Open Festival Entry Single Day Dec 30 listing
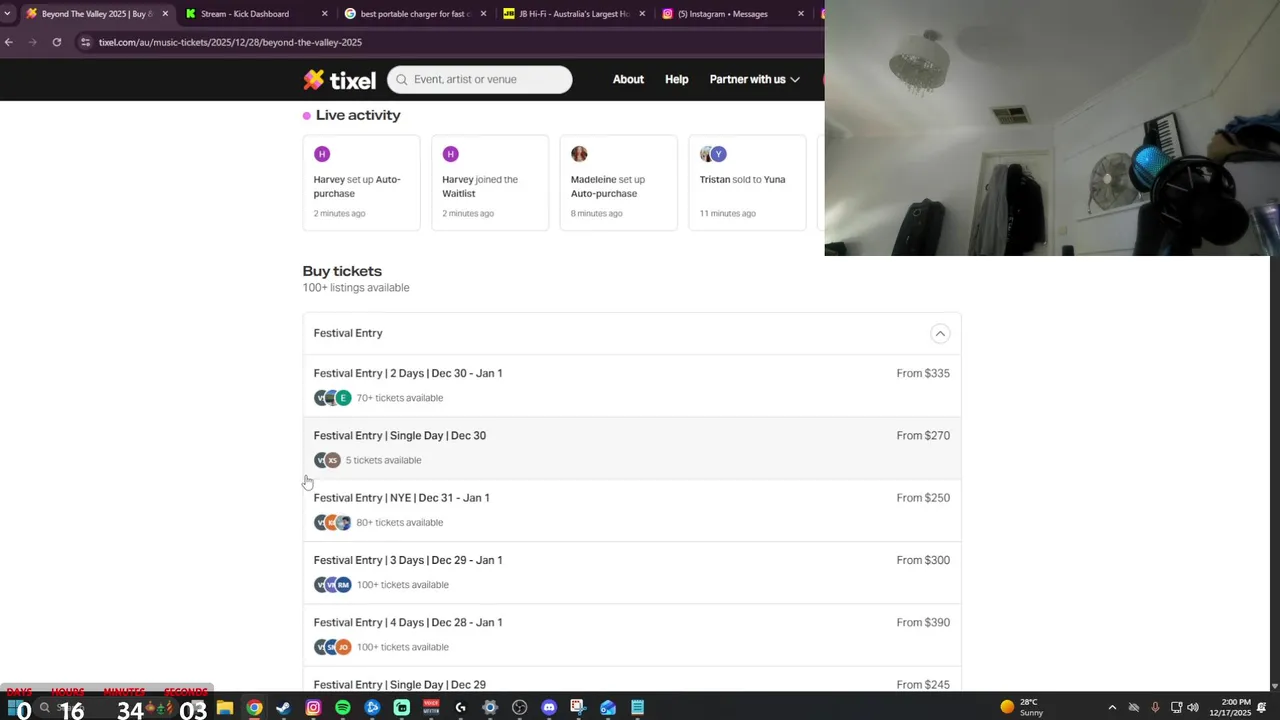Screen dimensions: 1280x720 tap(632, 448)
